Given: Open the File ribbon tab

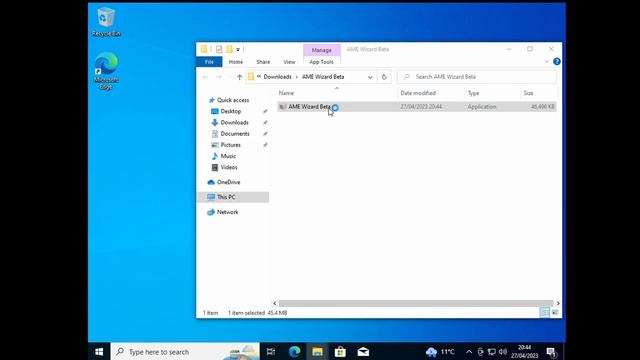Looking at the screenshot, I should click(209, 62).
